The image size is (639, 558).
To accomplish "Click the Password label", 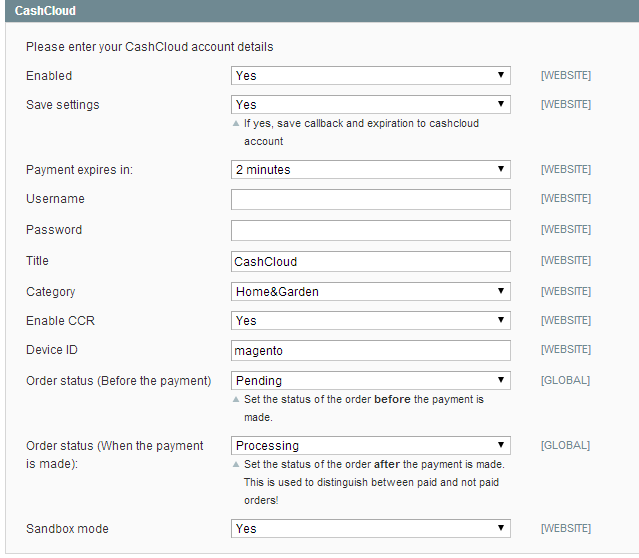I will 54,229.
